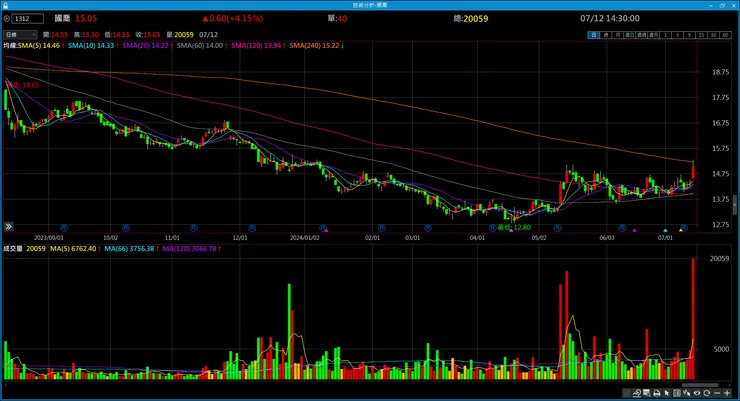Click the 18.75 price axis label

point(721,72)
